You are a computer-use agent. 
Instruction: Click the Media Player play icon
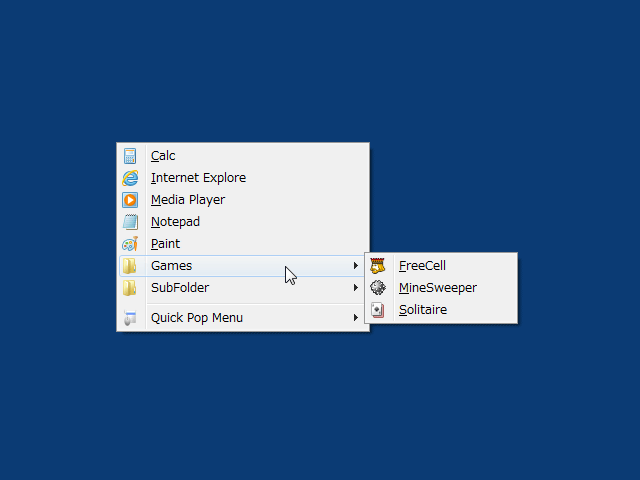point(130,200)
